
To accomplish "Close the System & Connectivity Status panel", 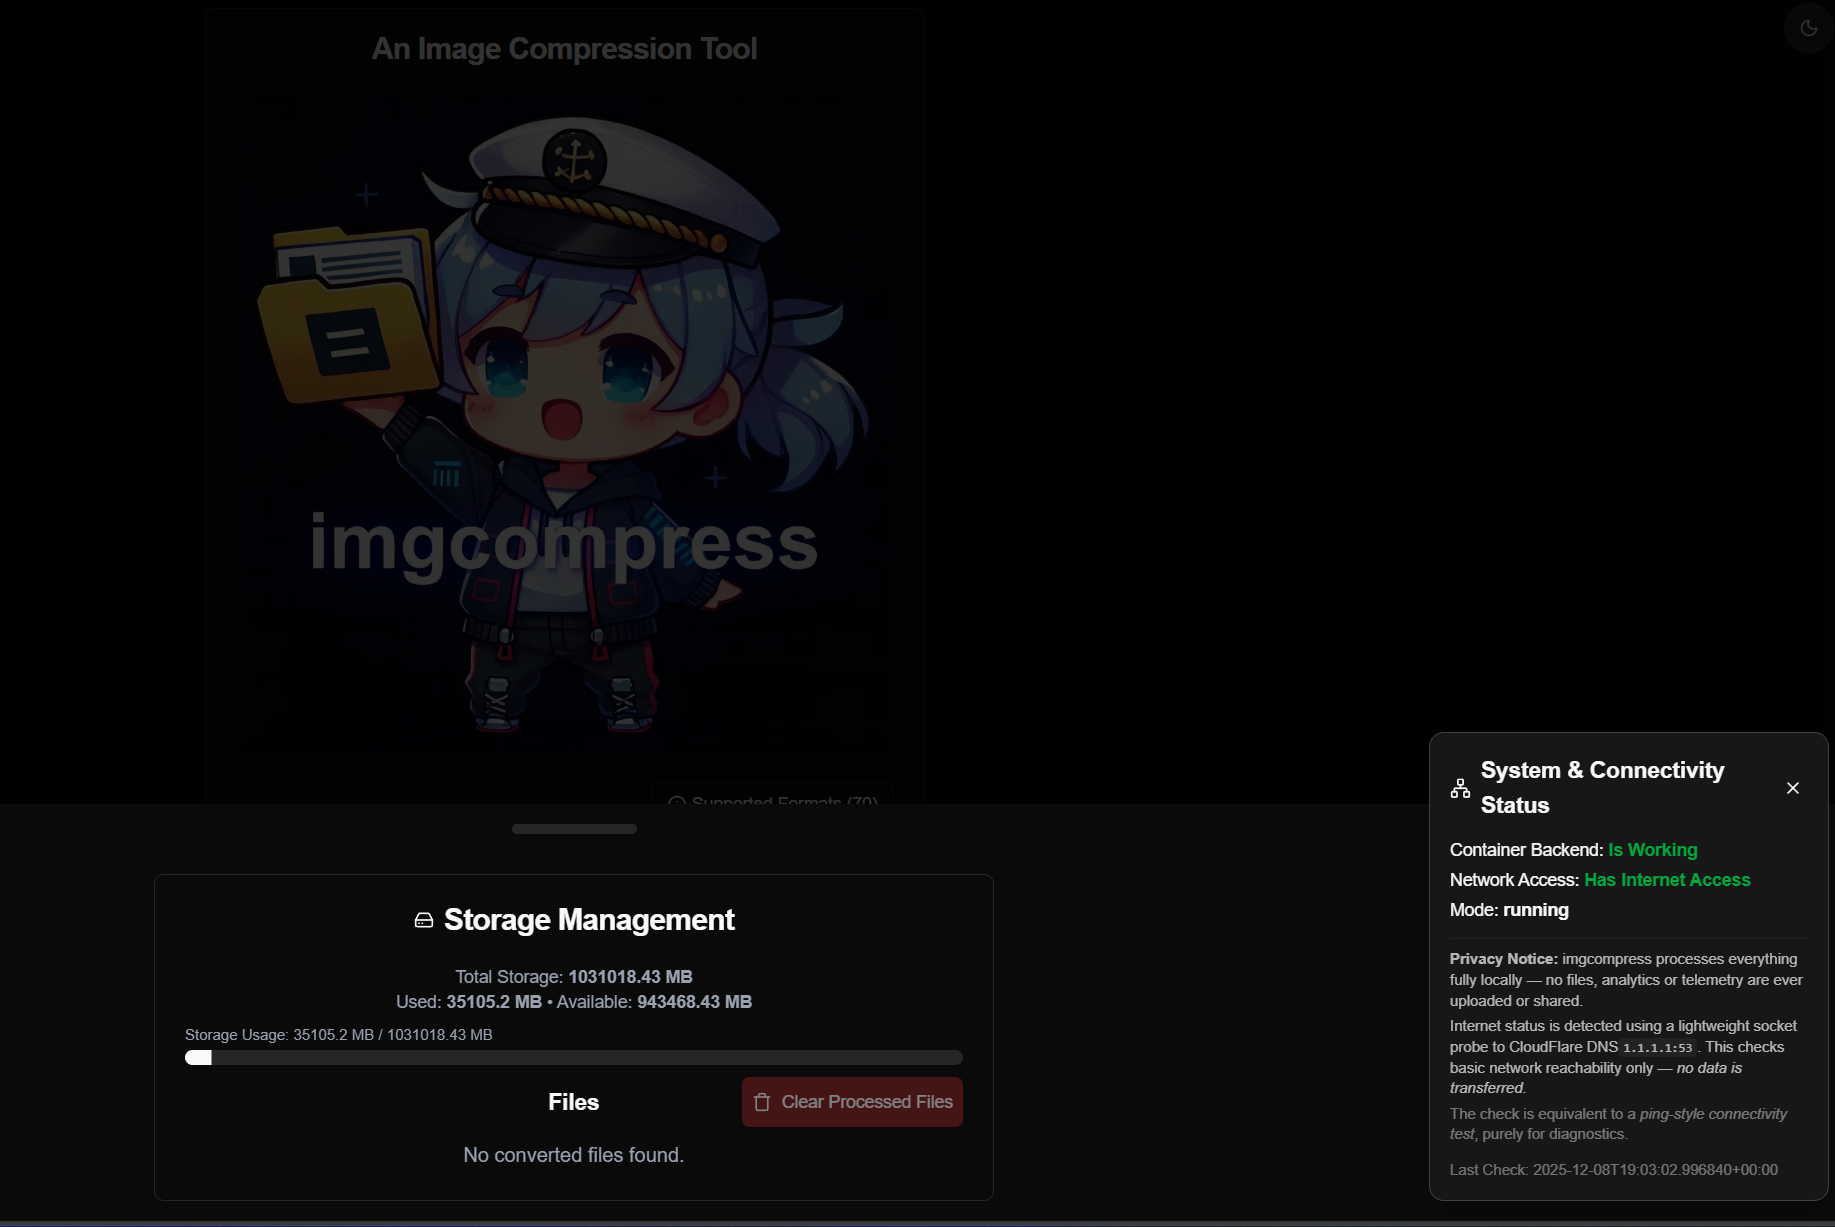I will (1792, 788).
